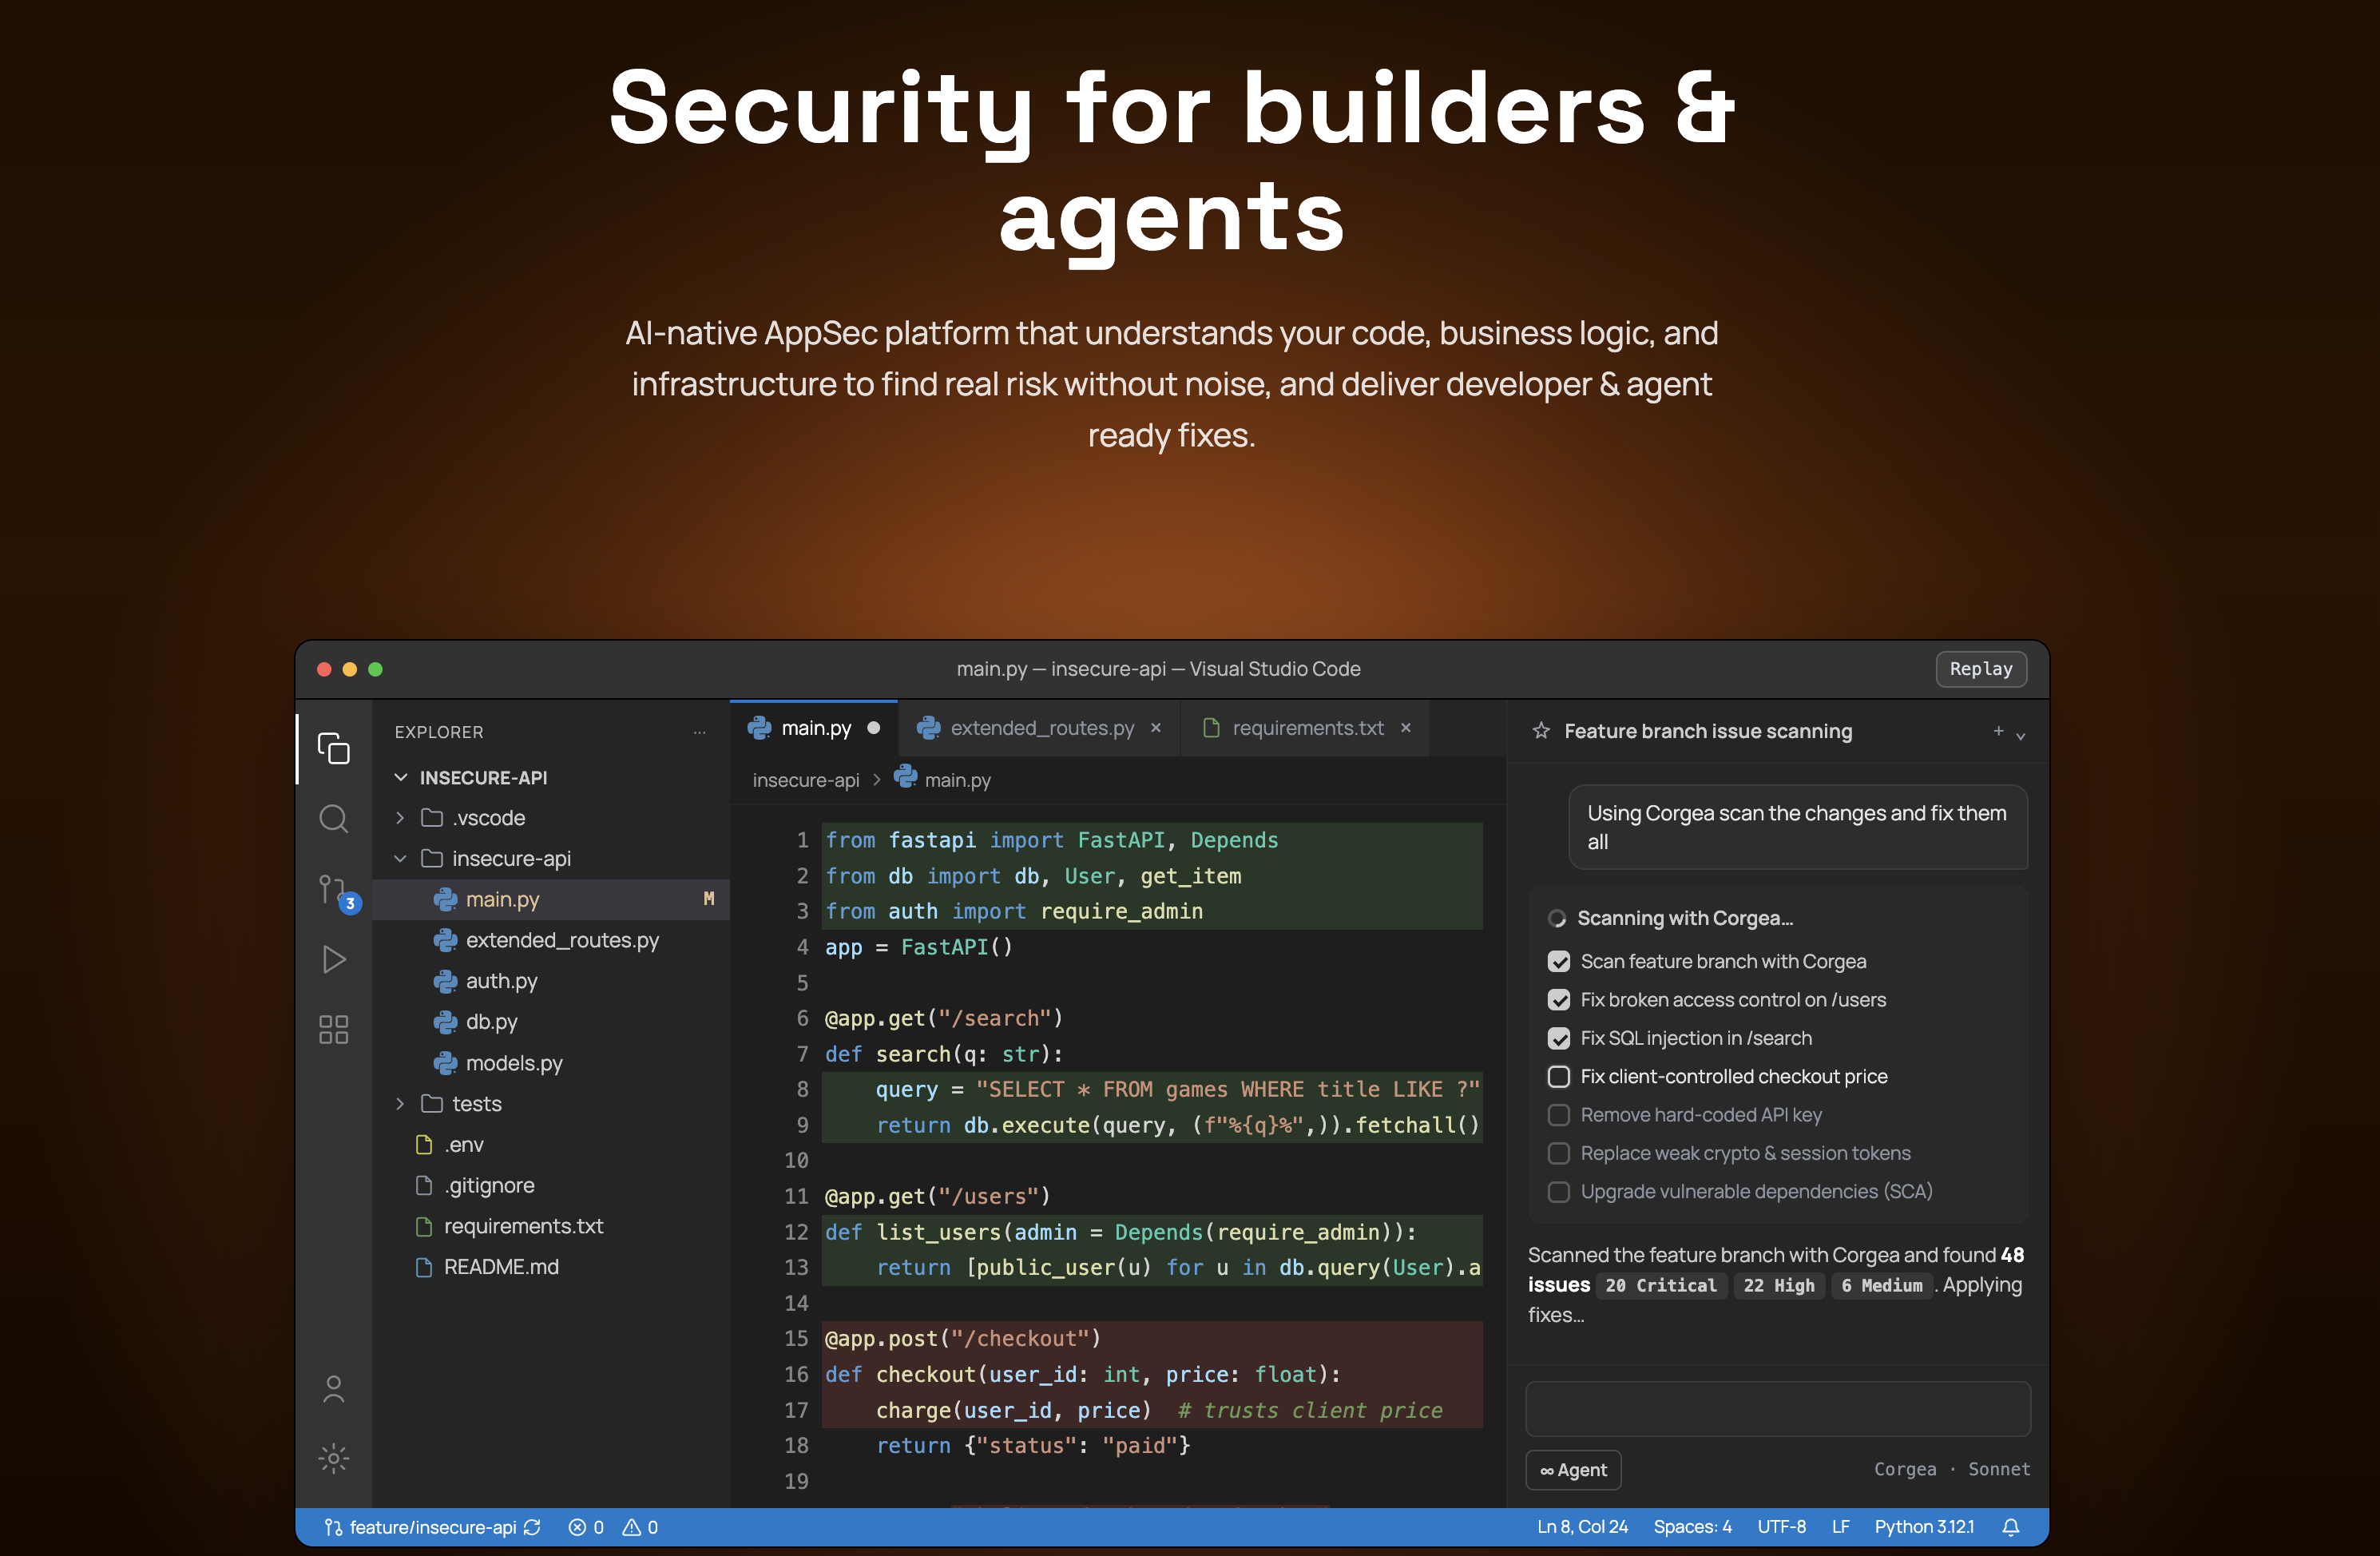The image size is (2380, 1556).
Task: Click the warnings count icon in status bar
Action: (x=631, y=1527)
